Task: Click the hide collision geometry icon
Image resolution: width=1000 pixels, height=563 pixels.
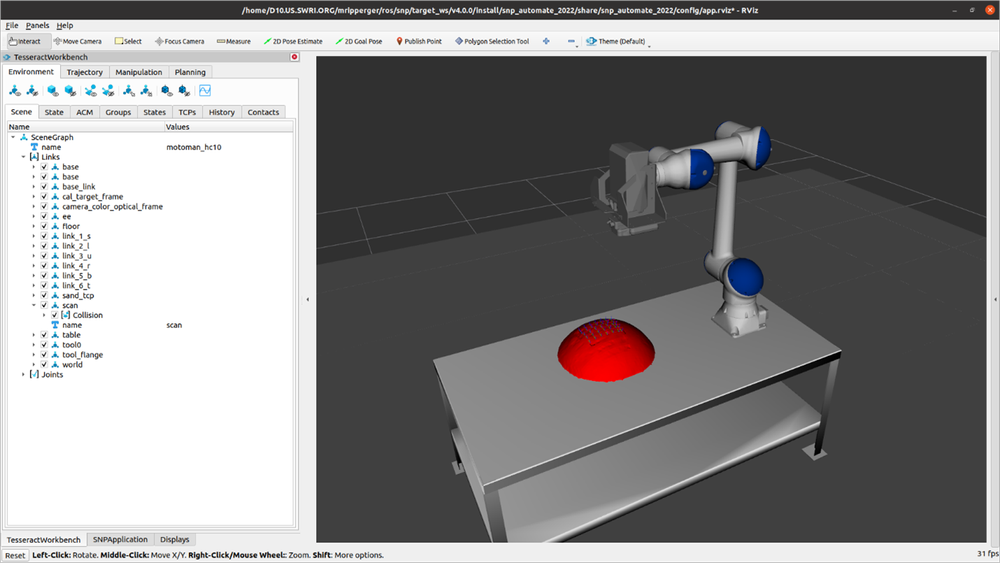Action: (x=108, y=91)
